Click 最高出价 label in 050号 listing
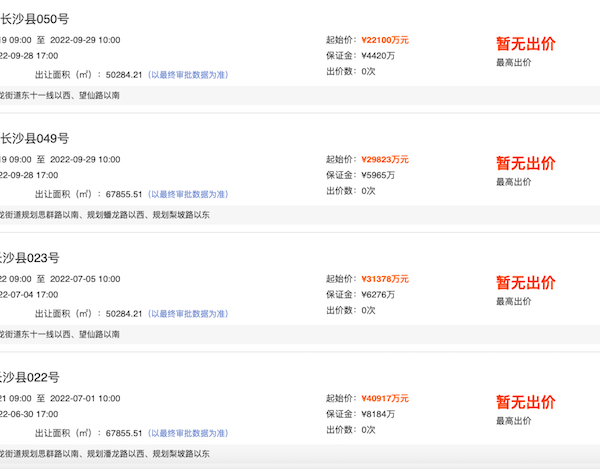This screenshot has height=469, width=600. [514, 62]
